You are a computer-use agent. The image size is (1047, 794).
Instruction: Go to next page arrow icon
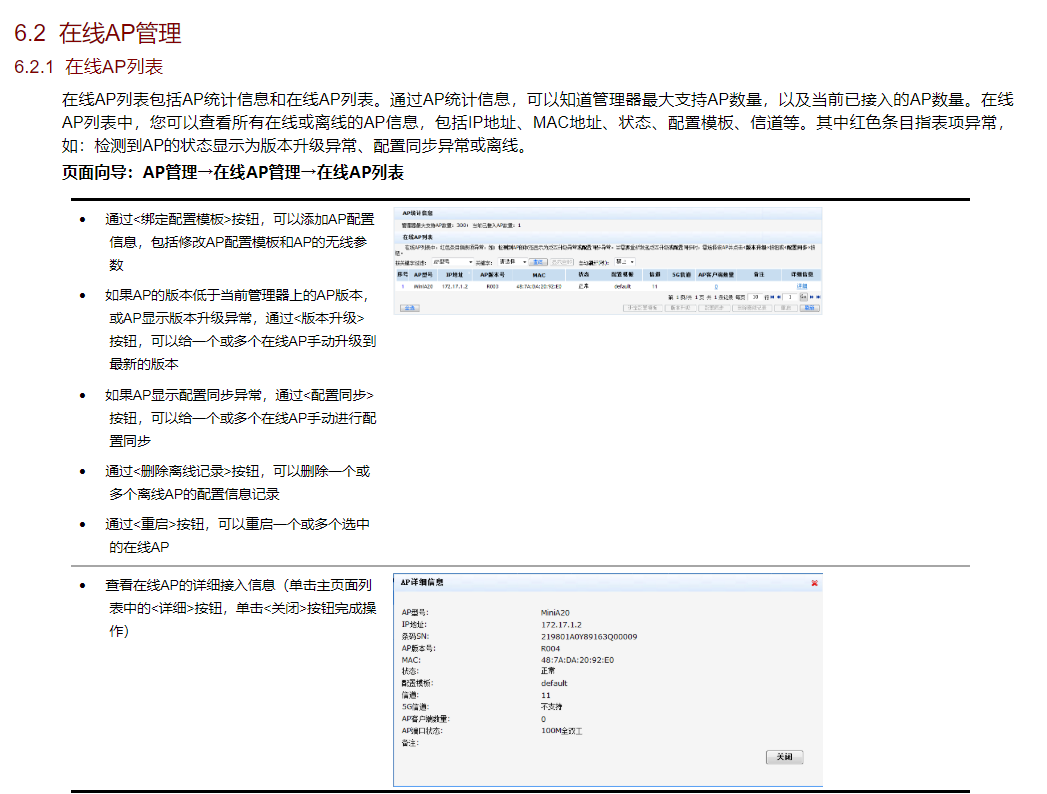point(811,297)
